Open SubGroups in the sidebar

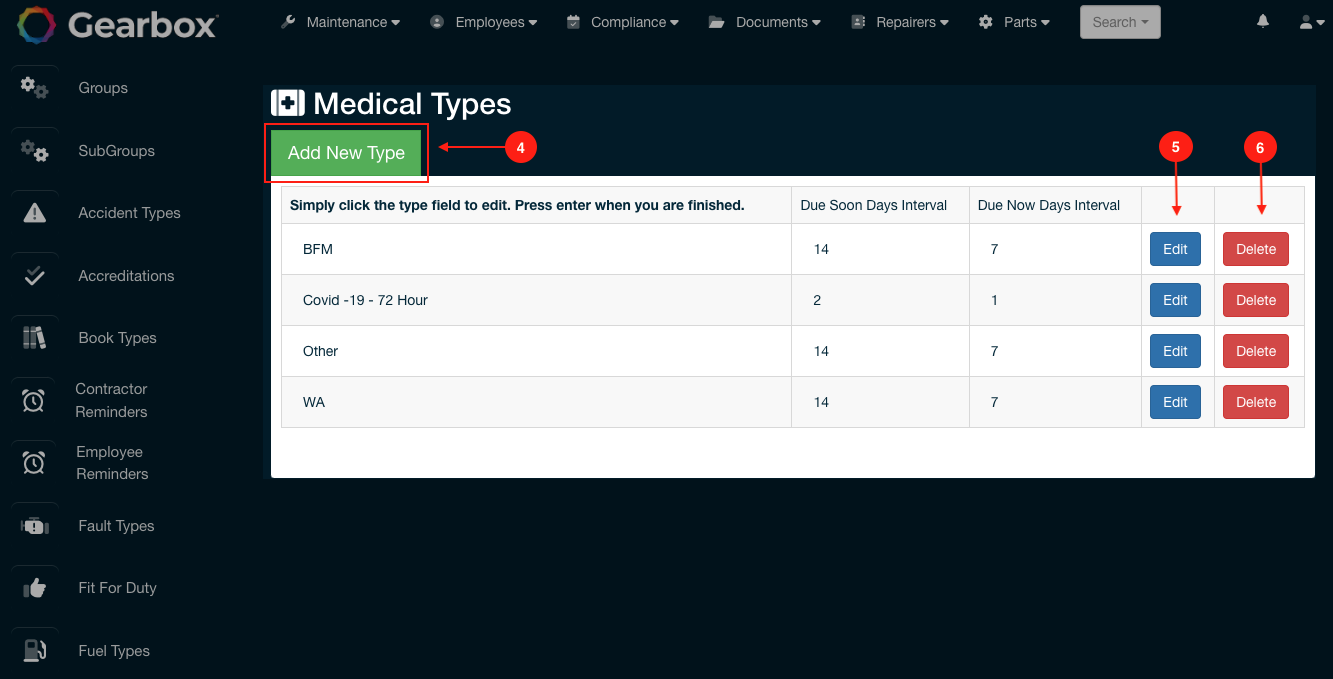pyautogui.click(x=116, y=151)
